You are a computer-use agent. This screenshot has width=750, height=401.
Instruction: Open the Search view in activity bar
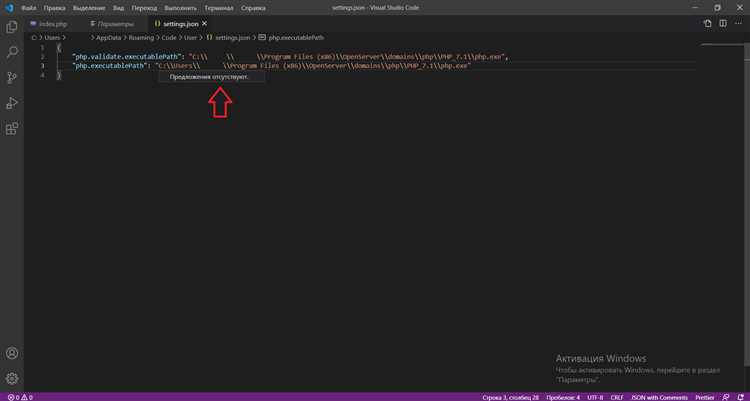pos(12,52)
